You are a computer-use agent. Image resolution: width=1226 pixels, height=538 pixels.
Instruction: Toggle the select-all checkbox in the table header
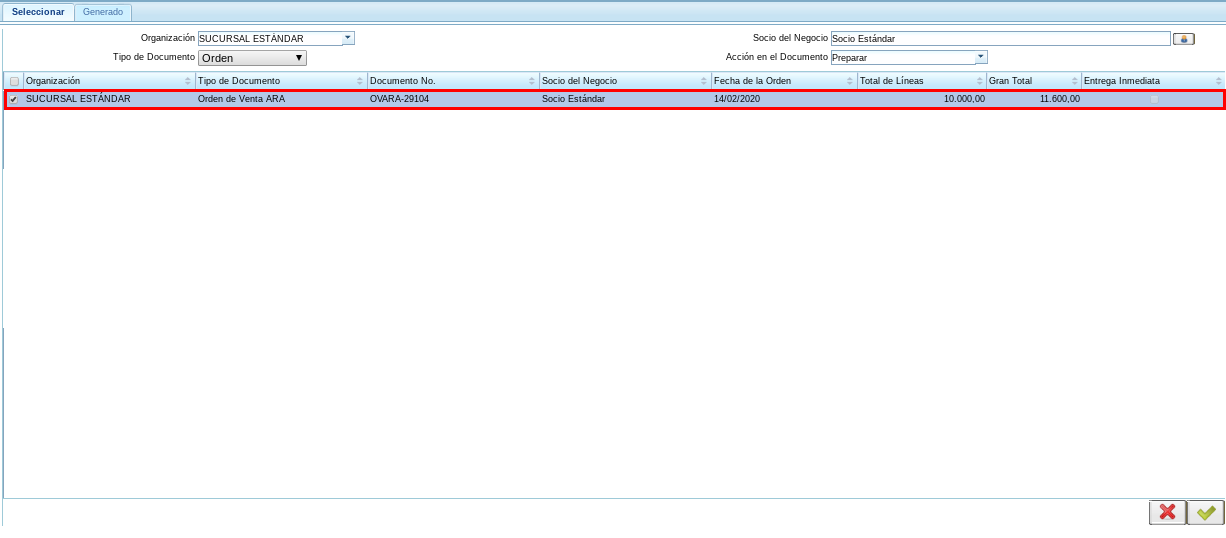[14, 81]
